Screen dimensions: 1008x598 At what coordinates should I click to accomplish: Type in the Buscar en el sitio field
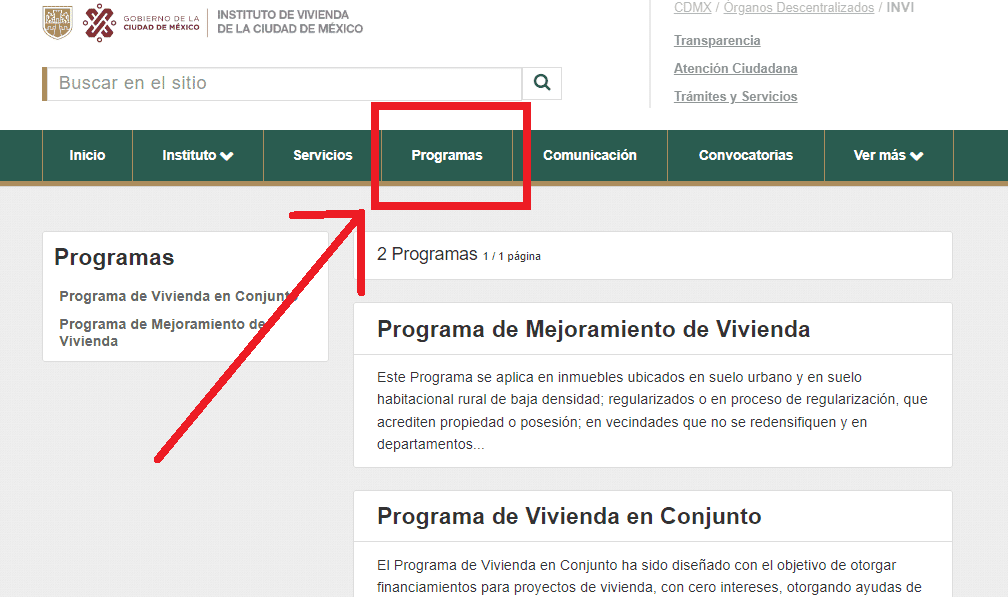pyautogui.click(x=285, y=84)
